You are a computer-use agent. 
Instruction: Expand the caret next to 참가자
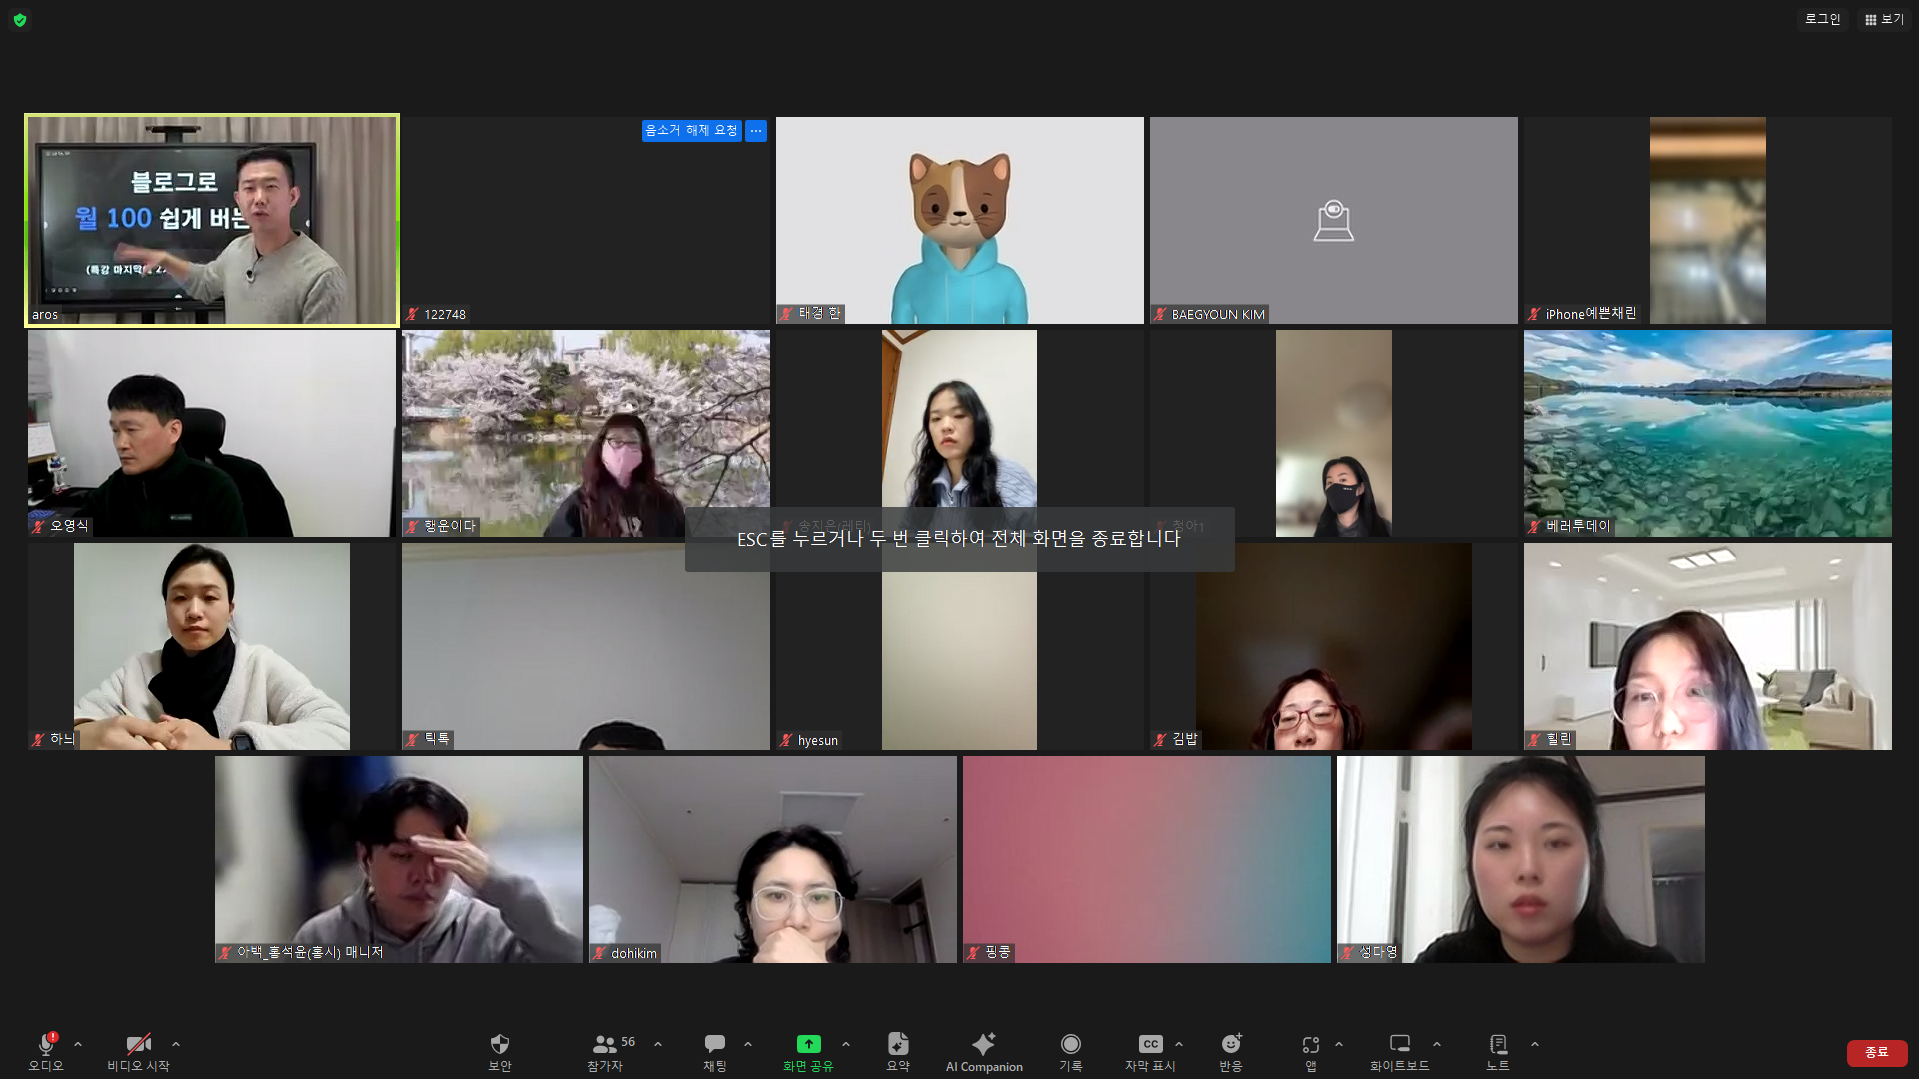pyautogui.click(x=658, y=1044)
